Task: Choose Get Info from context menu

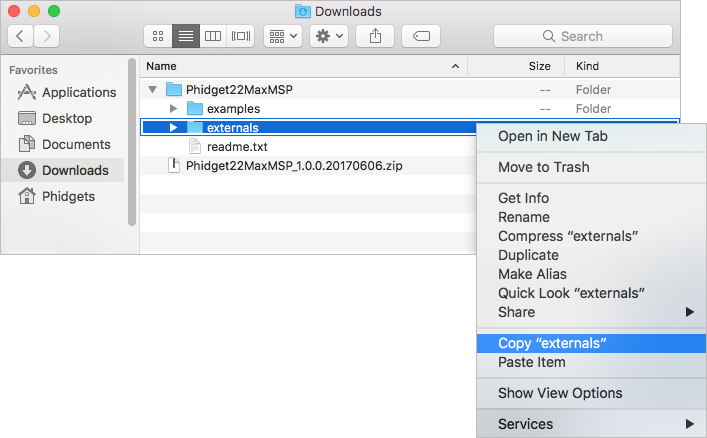Action: (x=591, y=198)
